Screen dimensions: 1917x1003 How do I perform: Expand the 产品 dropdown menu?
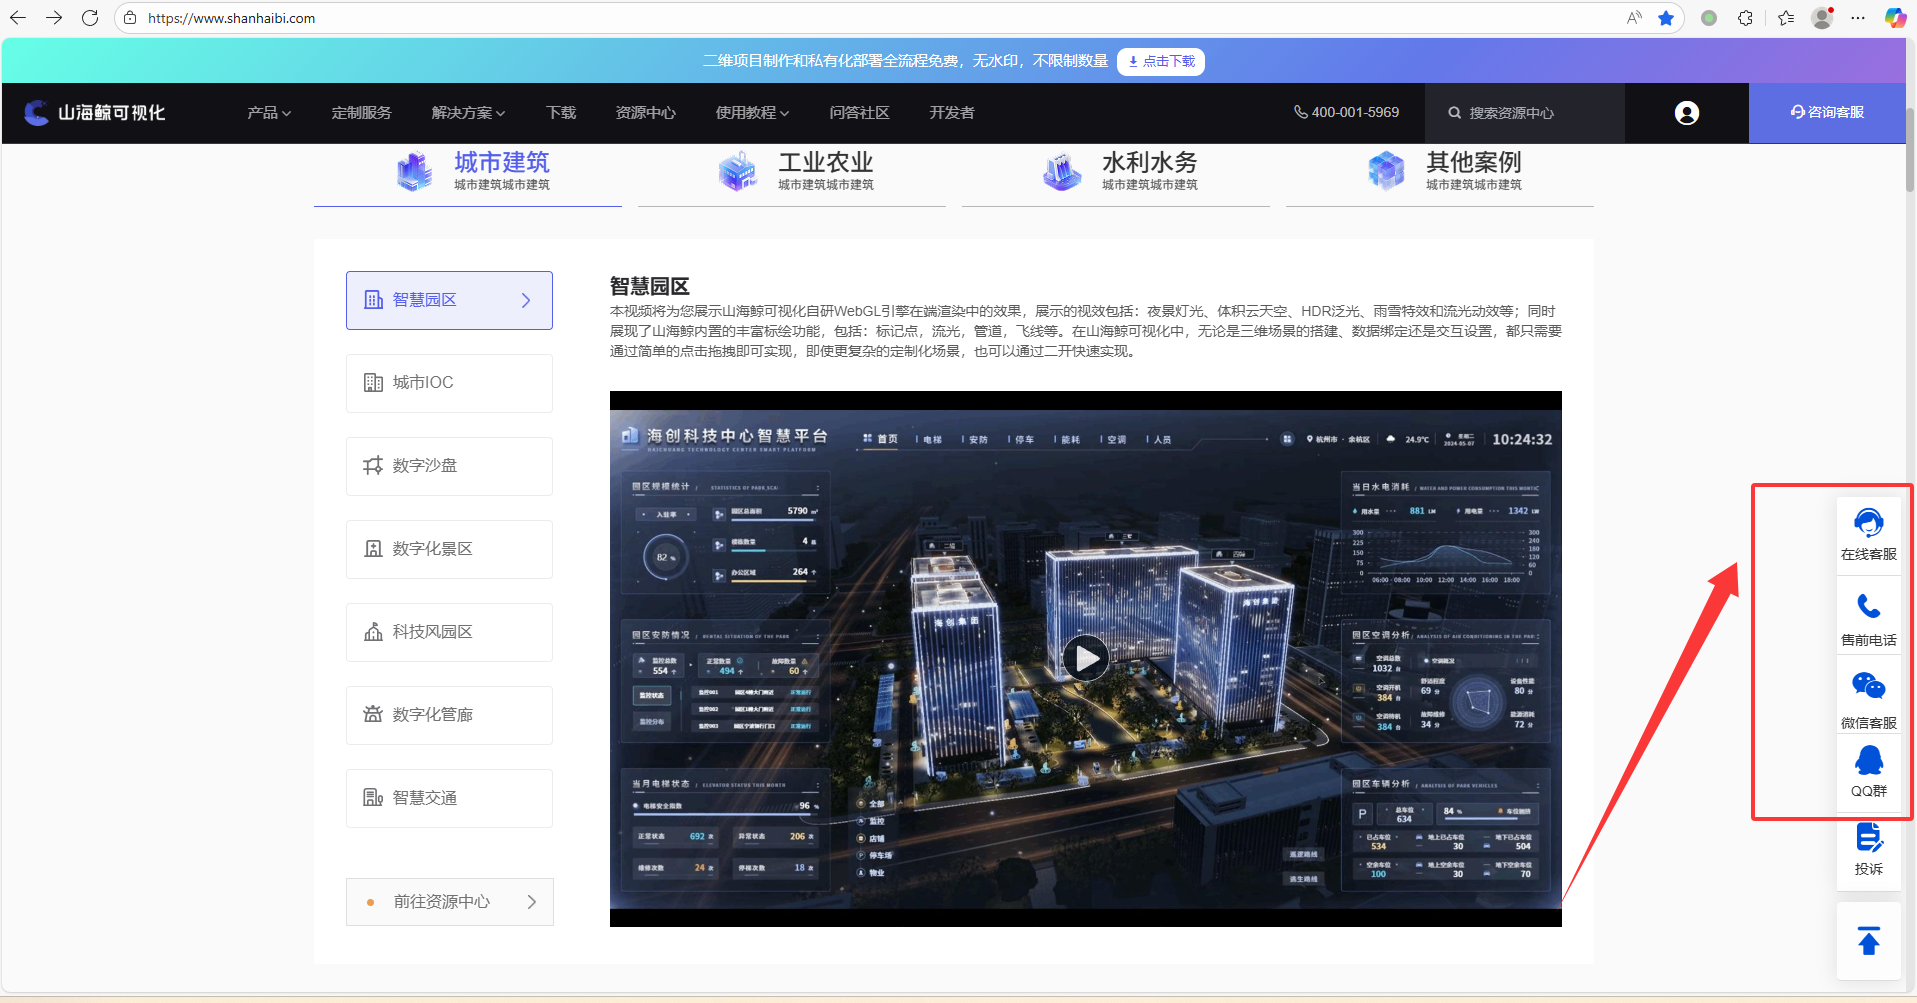[x=269, y=113]
